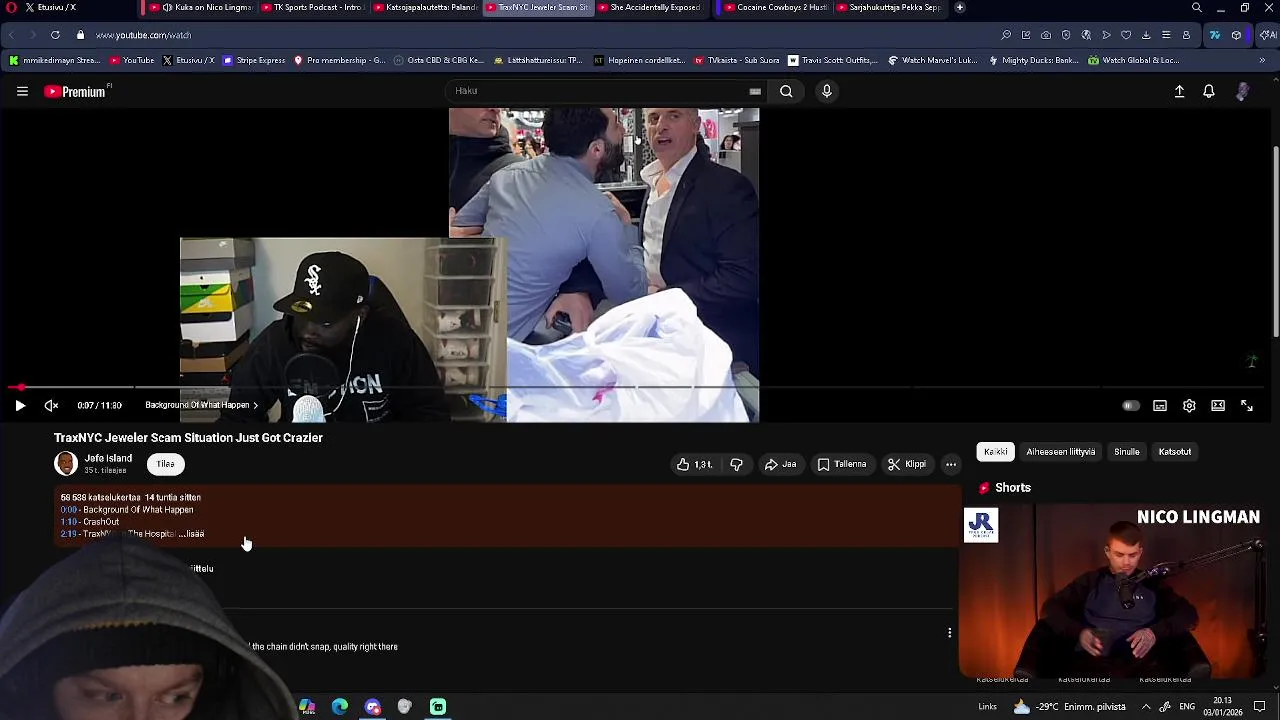Create a clip with Klippi button

tap(907, 464)
